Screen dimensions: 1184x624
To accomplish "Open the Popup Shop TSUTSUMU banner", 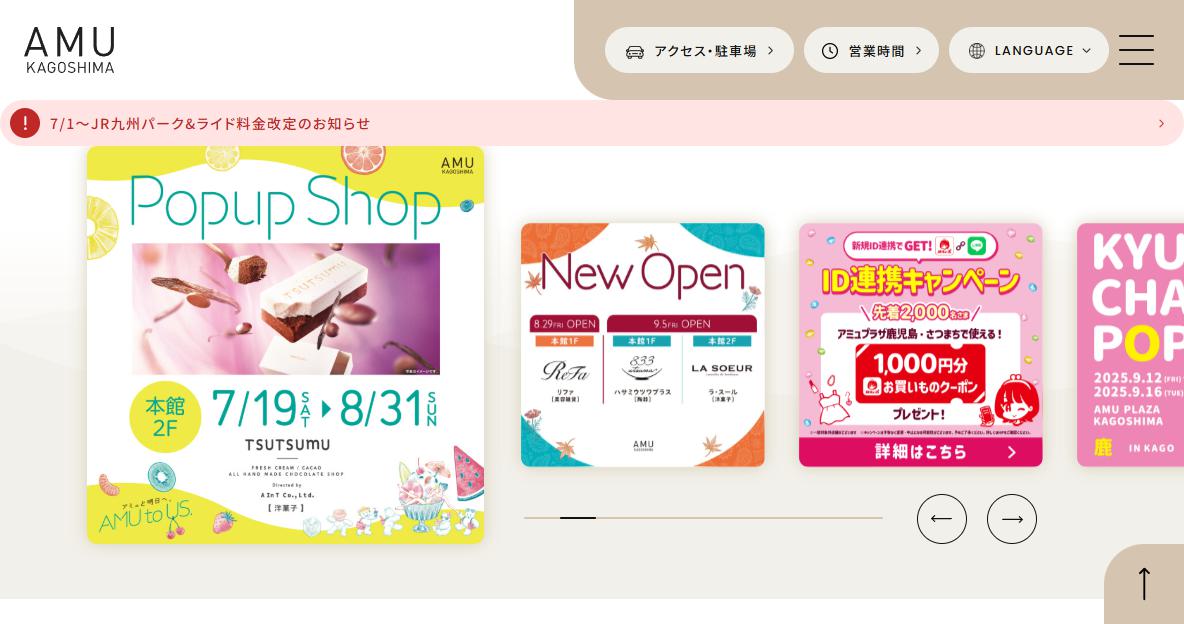I will click(x=285, y=344).
